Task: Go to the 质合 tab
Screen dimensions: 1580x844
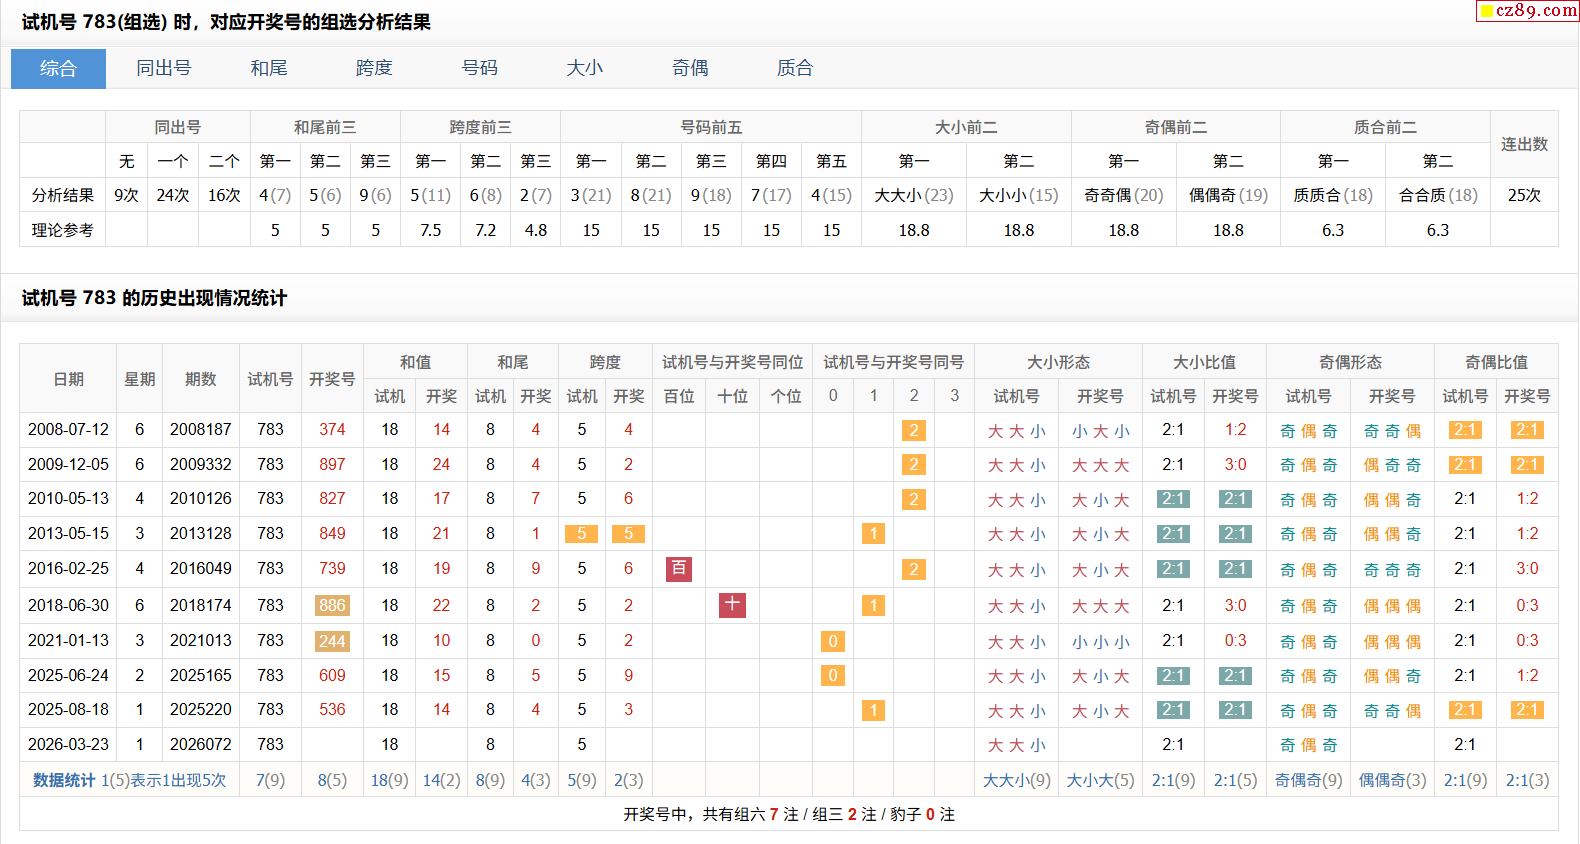Action: click(795, 68)
